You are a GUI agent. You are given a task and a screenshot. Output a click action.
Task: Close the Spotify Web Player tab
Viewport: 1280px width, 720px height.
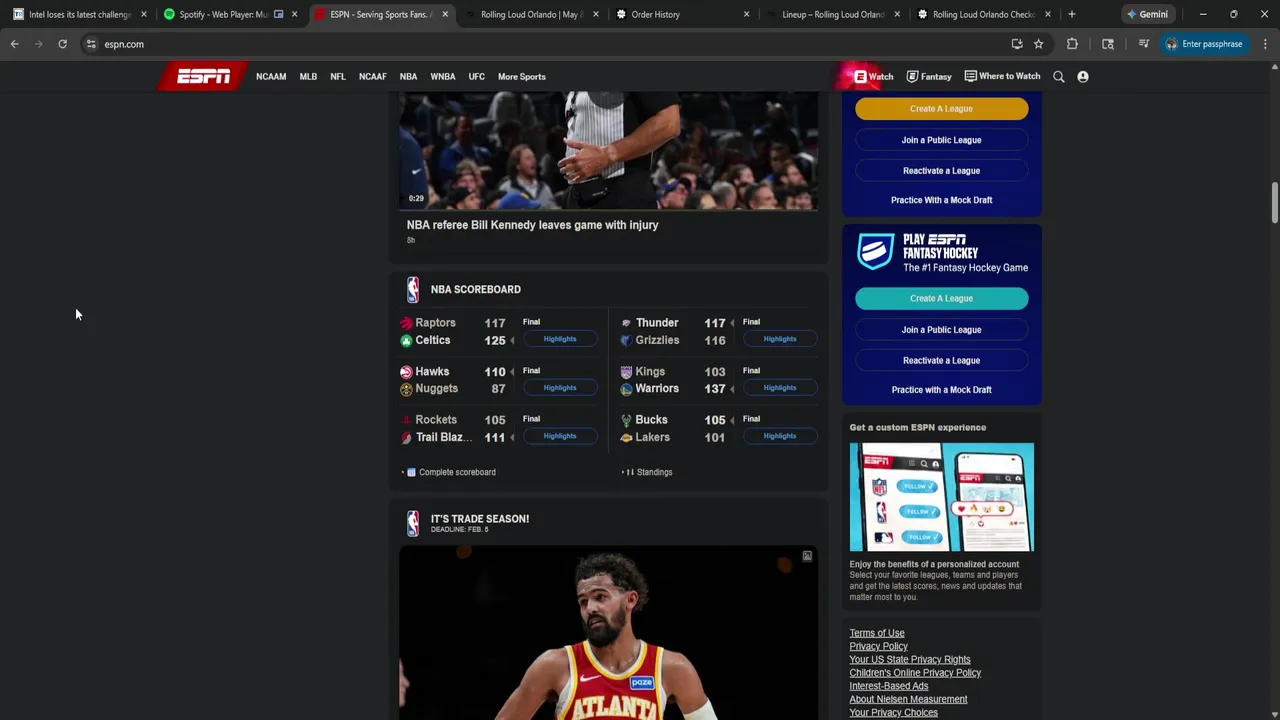pos(294,14)
